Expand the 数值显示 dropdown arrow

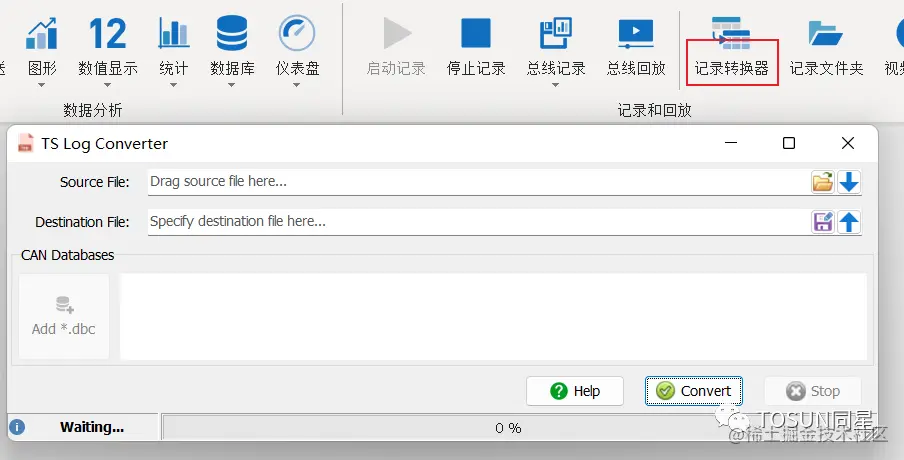point(107,85)
